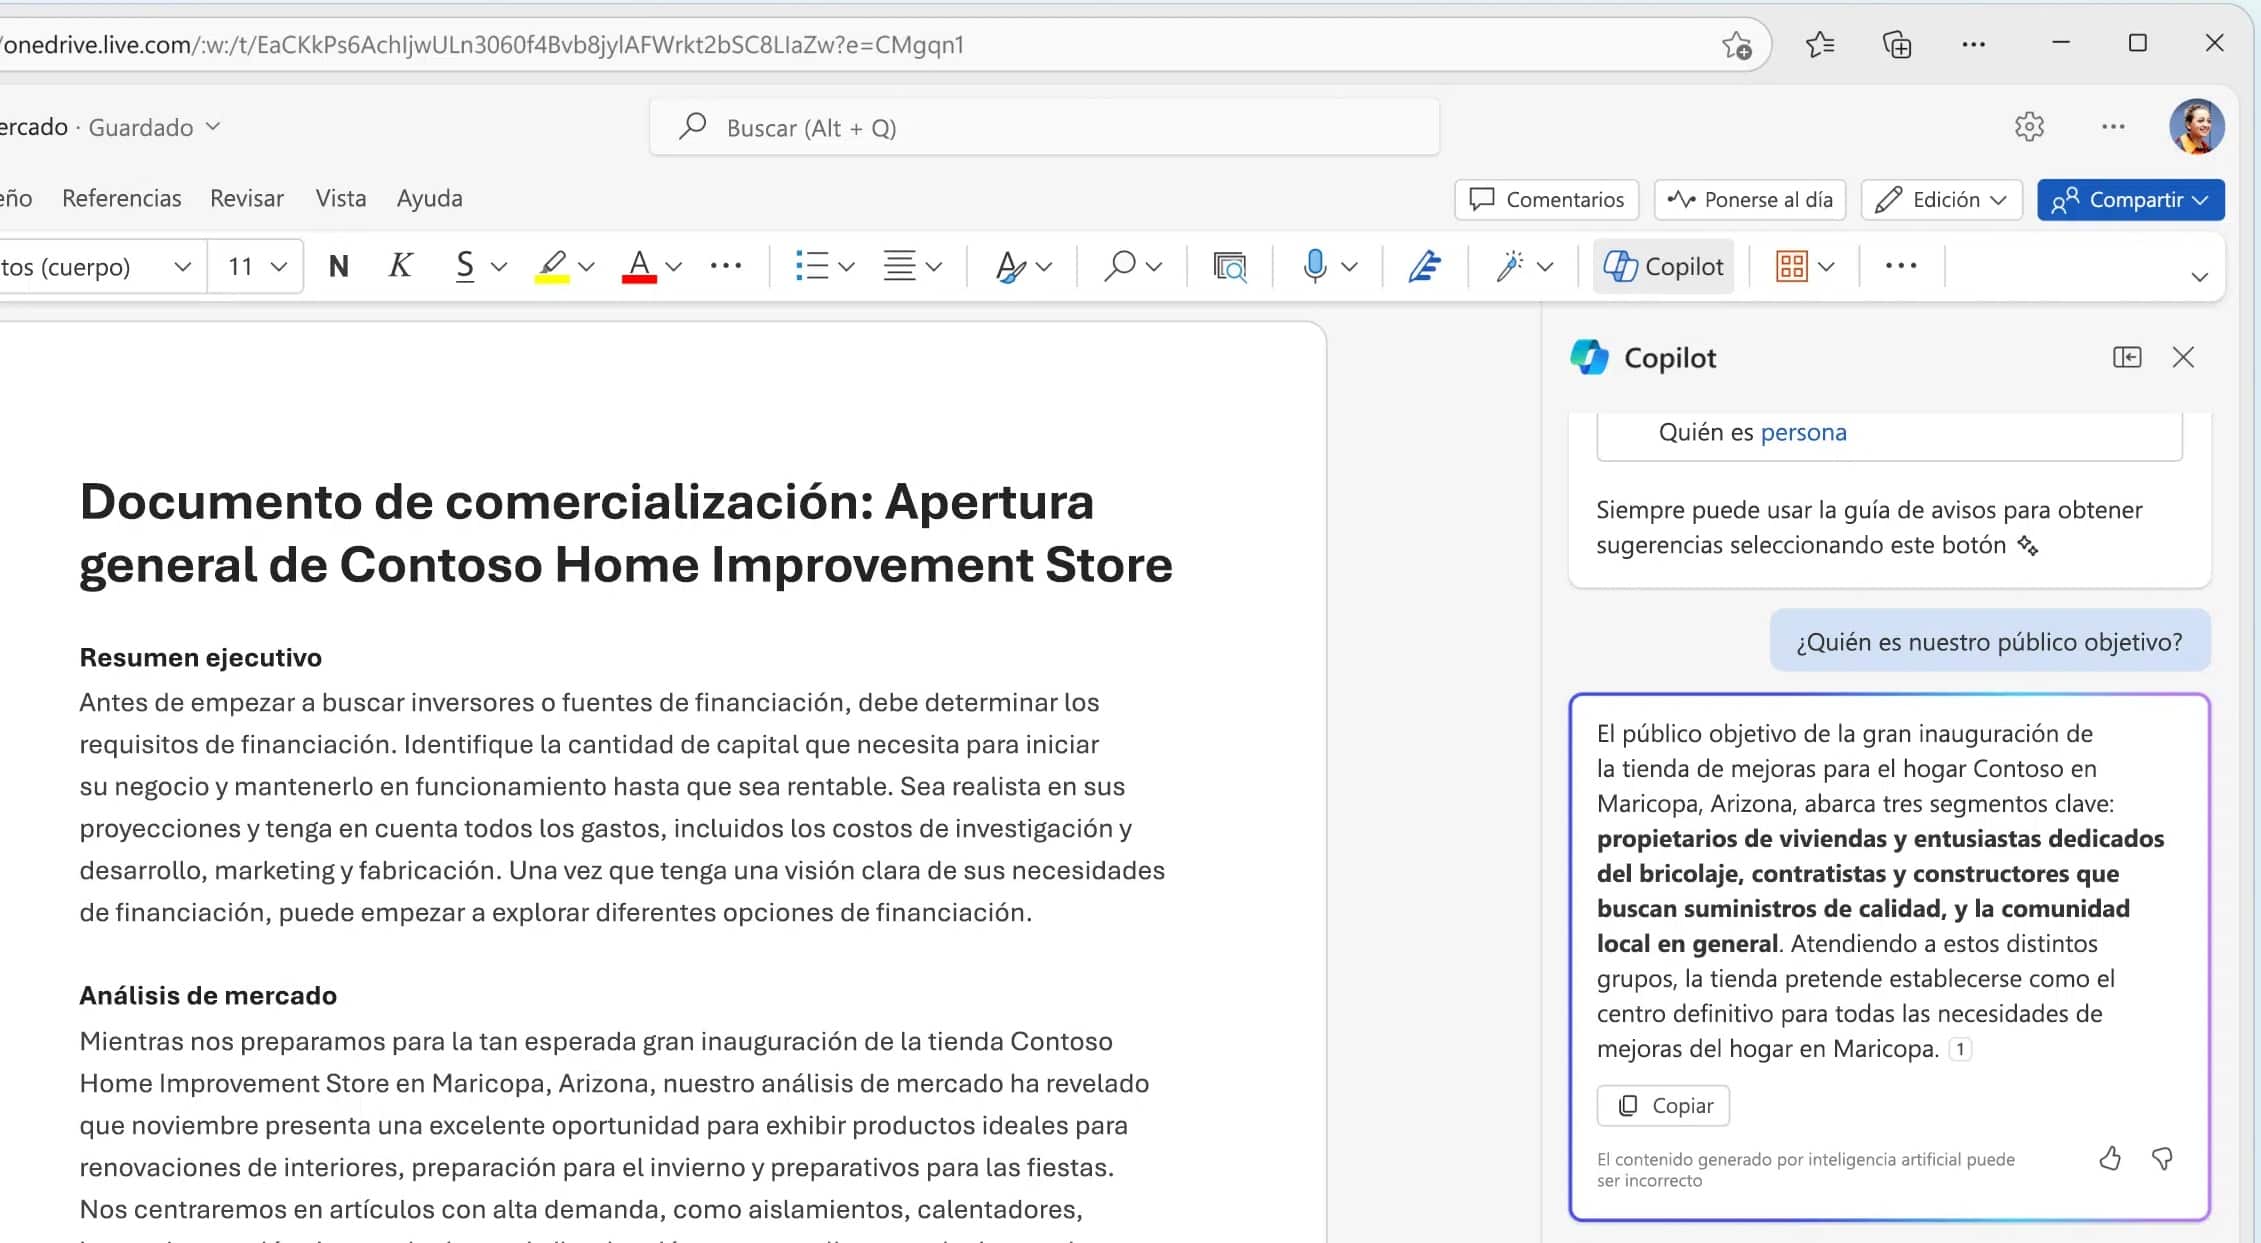Open paragraph alignment dropdown arrow

[934, 267]
